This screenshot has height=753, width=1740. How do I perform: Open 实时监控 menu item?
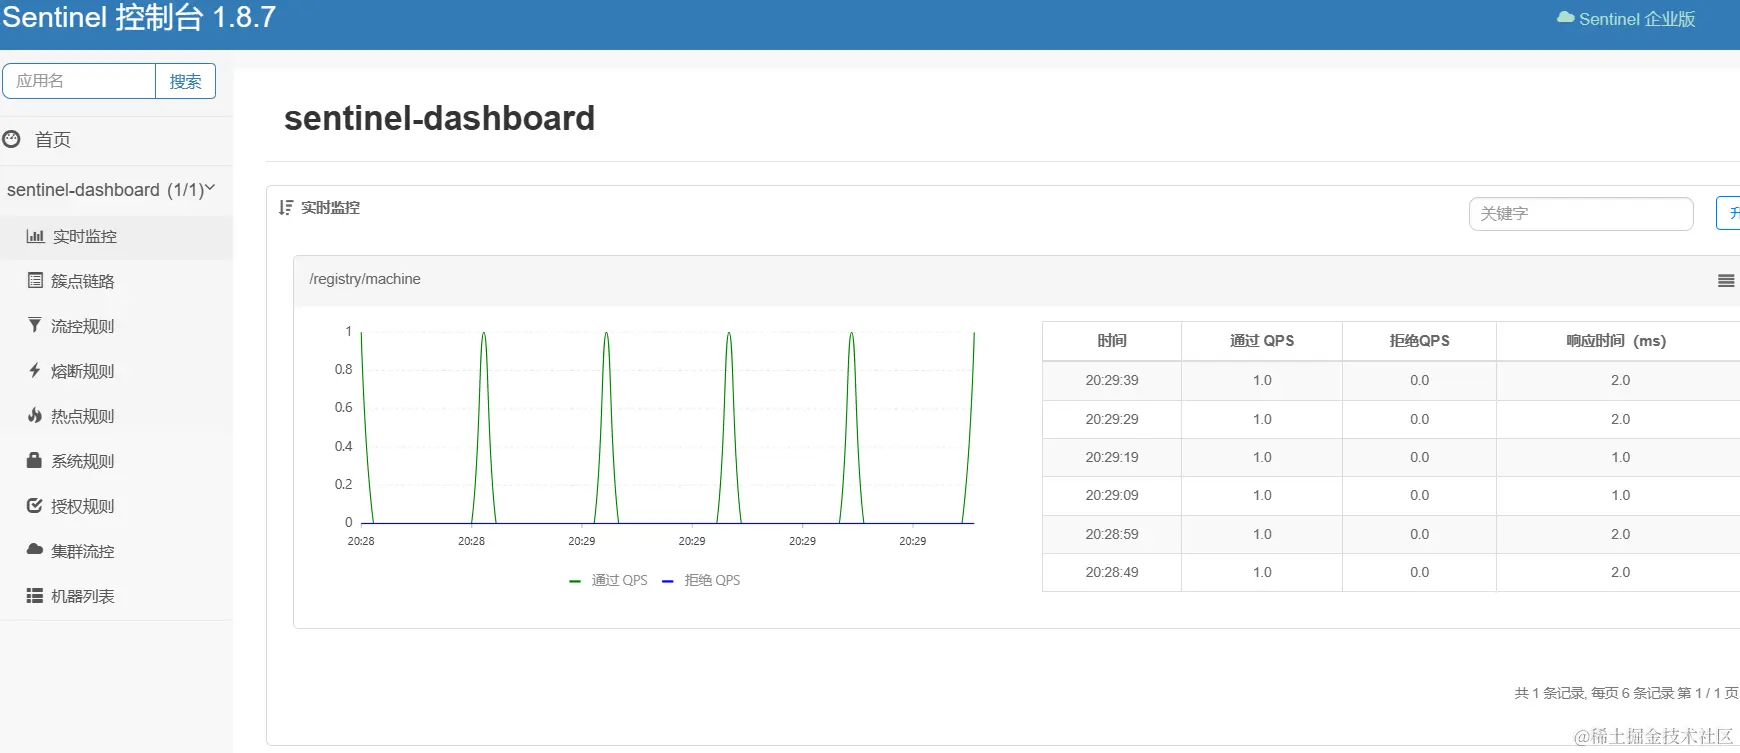coord(116,237)
